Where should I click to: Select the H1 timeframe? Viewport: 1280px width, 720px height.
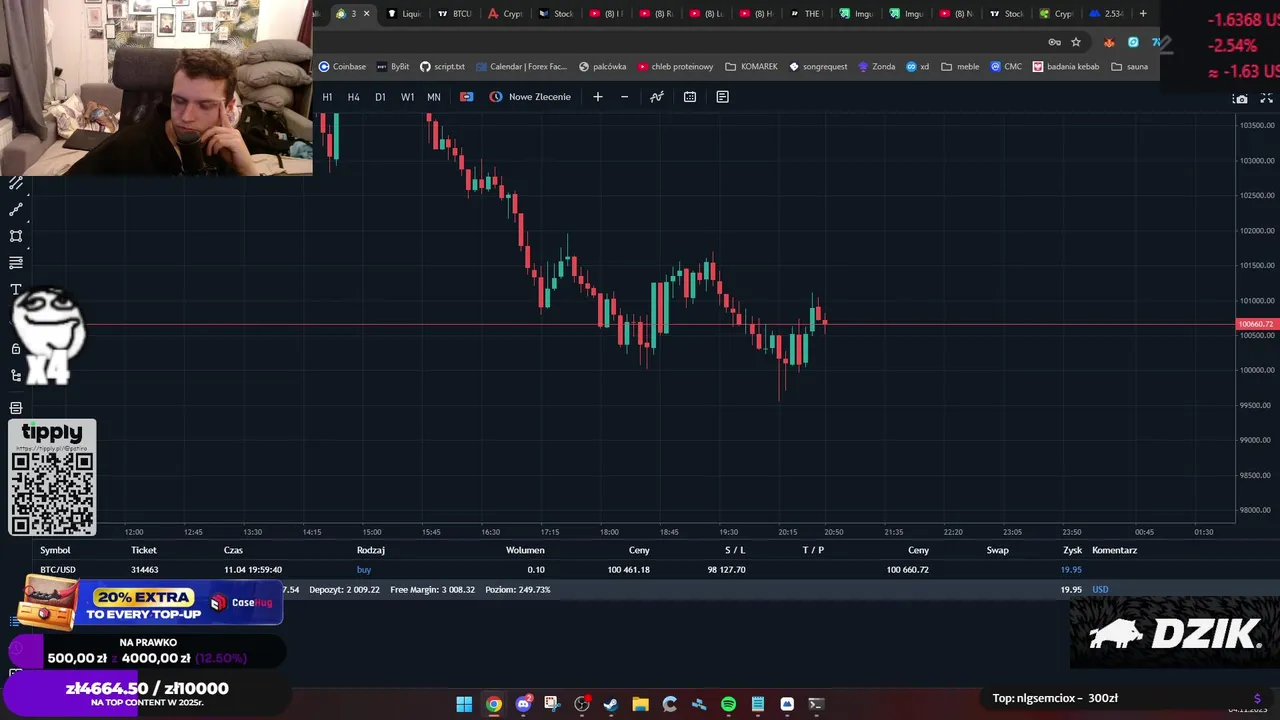click(327, 97)
